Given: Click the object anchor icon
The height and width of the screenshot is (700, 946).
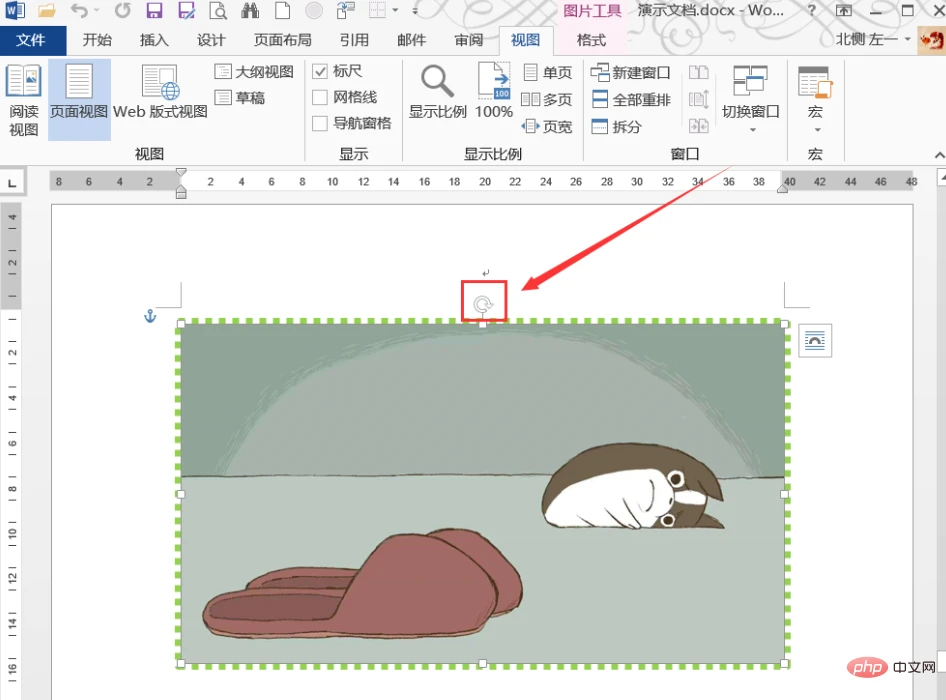Looking at the screenshot, I should coord(150,316).
